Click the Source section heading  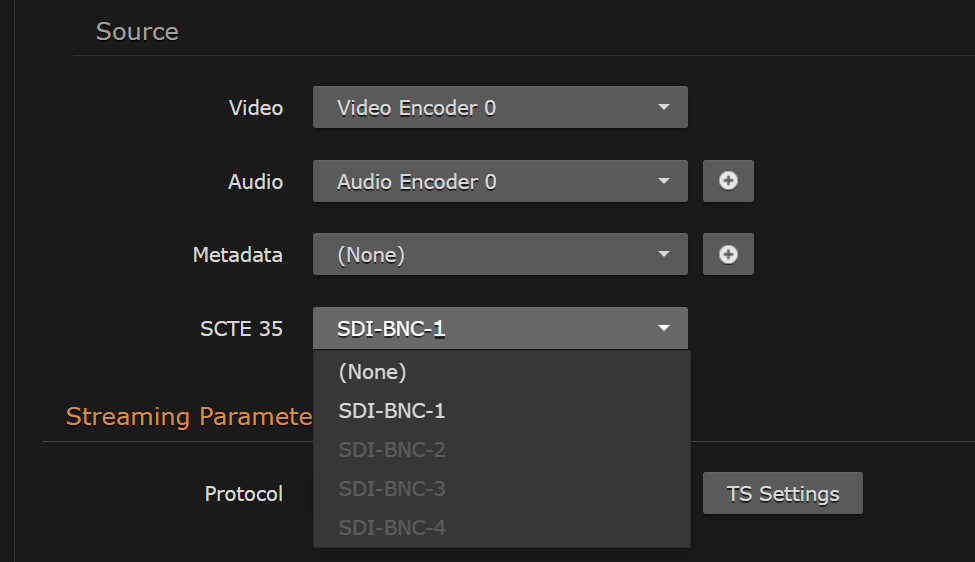click(x=137, y=32)
